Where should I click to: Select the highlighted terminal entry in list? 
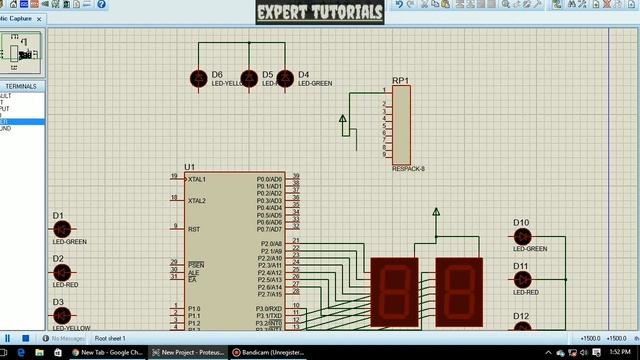pyautogui.click(x=22, y=122)
